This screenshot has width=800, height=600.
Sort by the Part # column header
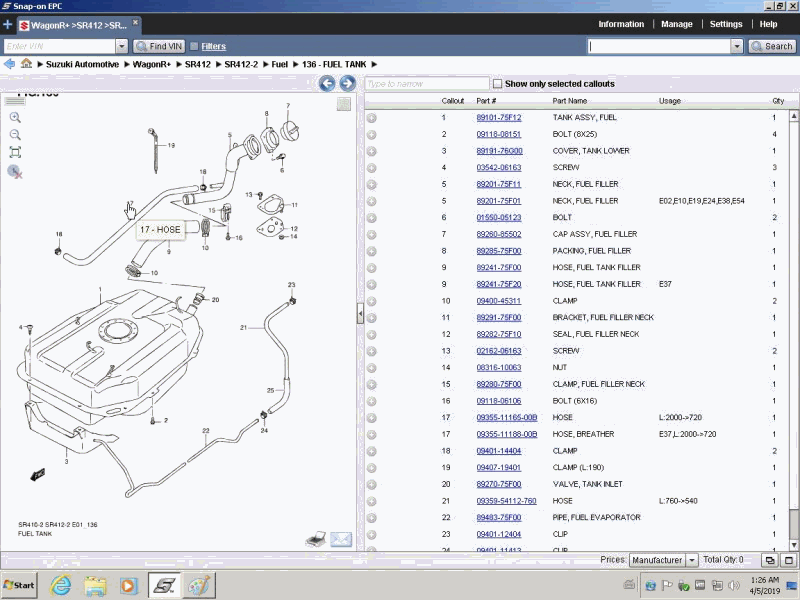point(486,101)
